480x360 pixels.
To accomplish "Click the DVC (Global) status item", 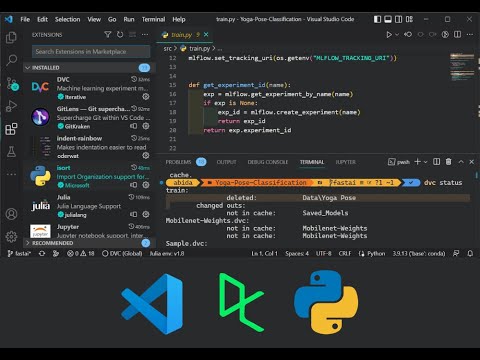I will point(122,254).
